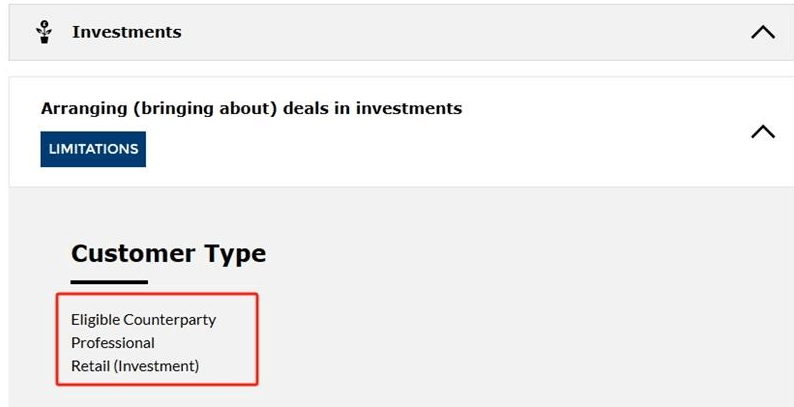The height and width of the screenshot is (407, 794).
Task: Select the Investments section title
Action: click(127, 32)
